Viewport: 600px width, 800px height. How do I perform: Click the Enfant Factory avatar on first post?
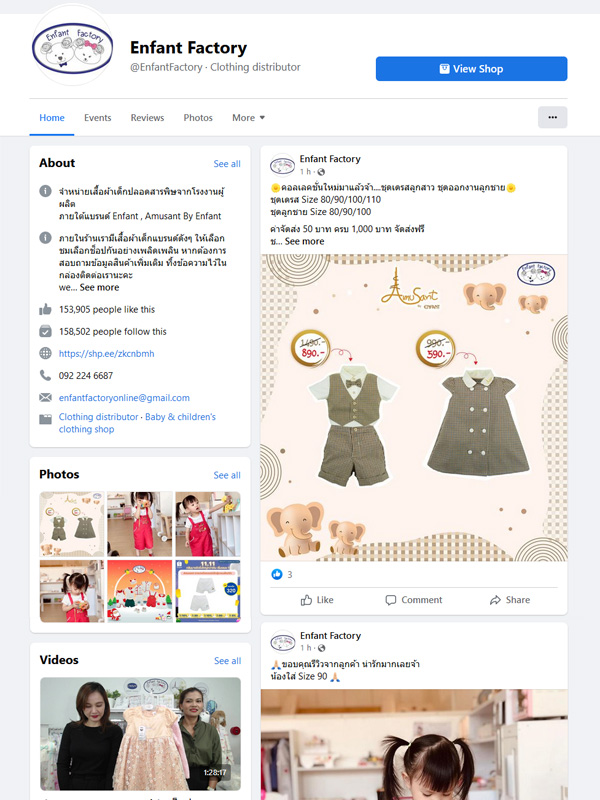point(282,165)
